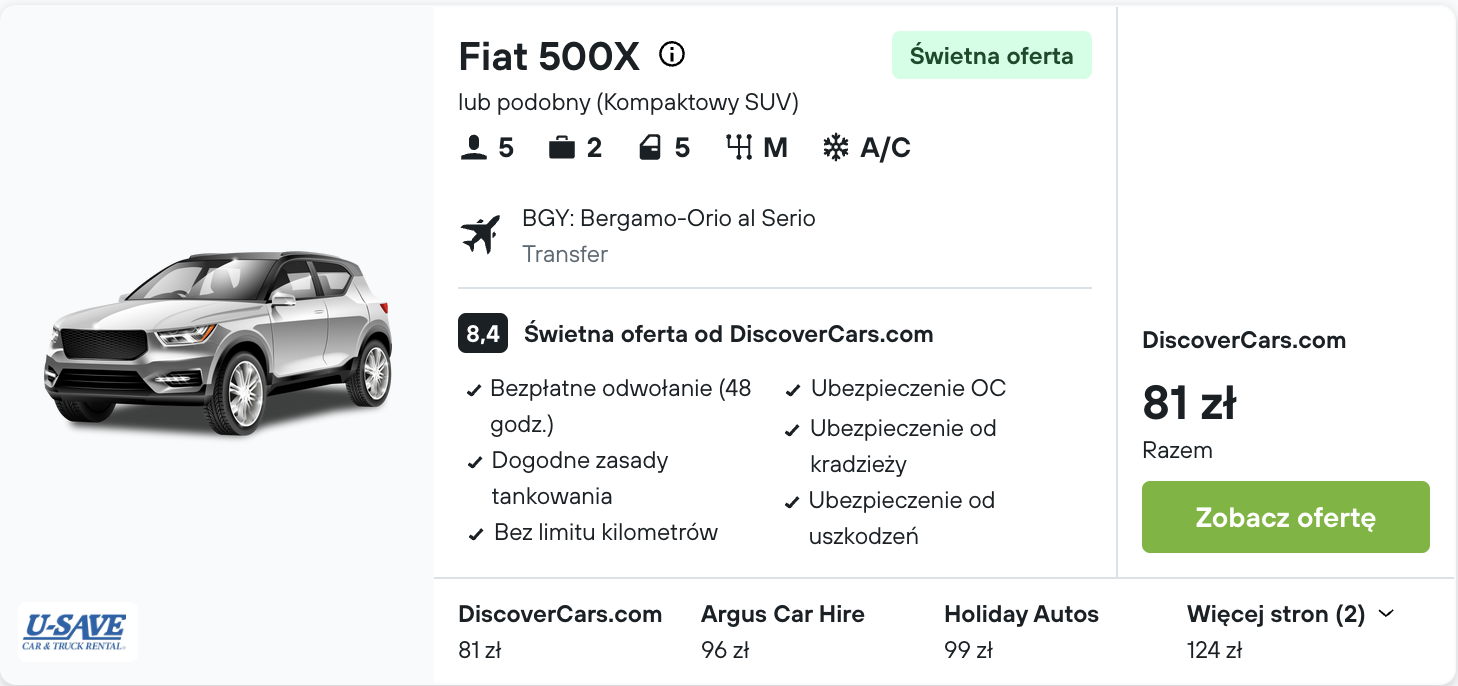Click the grey SUV car image
The image size is (1458, 686).
tap(217, 342)
